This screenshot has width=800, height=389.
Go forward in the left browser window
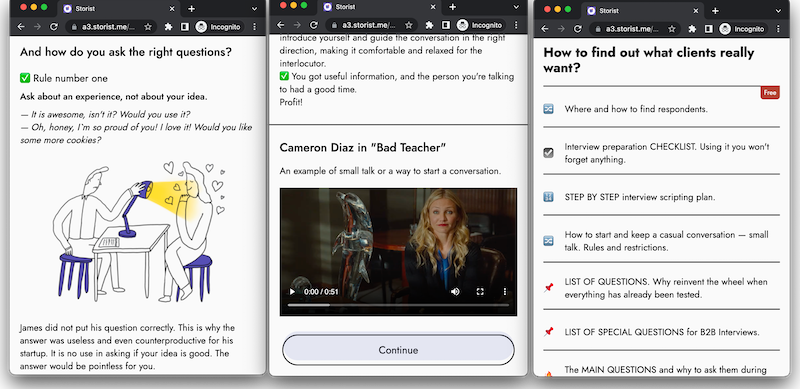click(37, 27)
